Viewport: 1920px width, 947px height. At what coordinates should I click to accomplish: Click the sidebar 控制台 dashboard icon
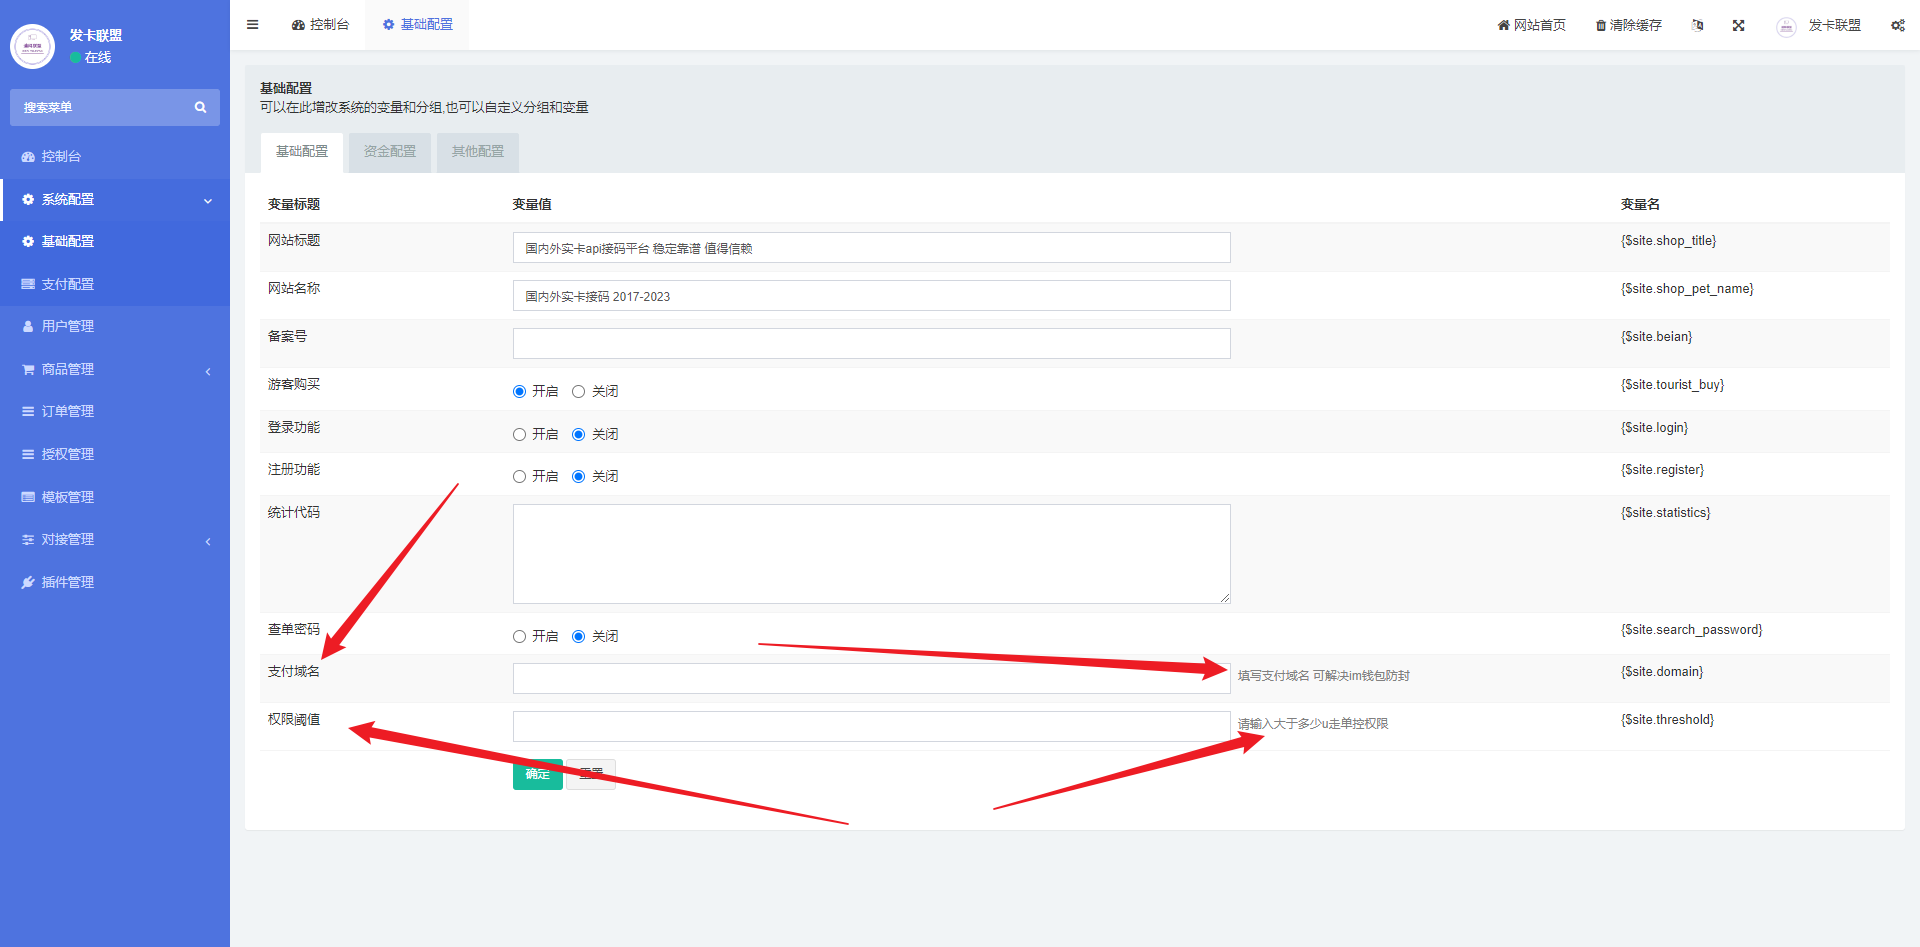tap(28, 157)
